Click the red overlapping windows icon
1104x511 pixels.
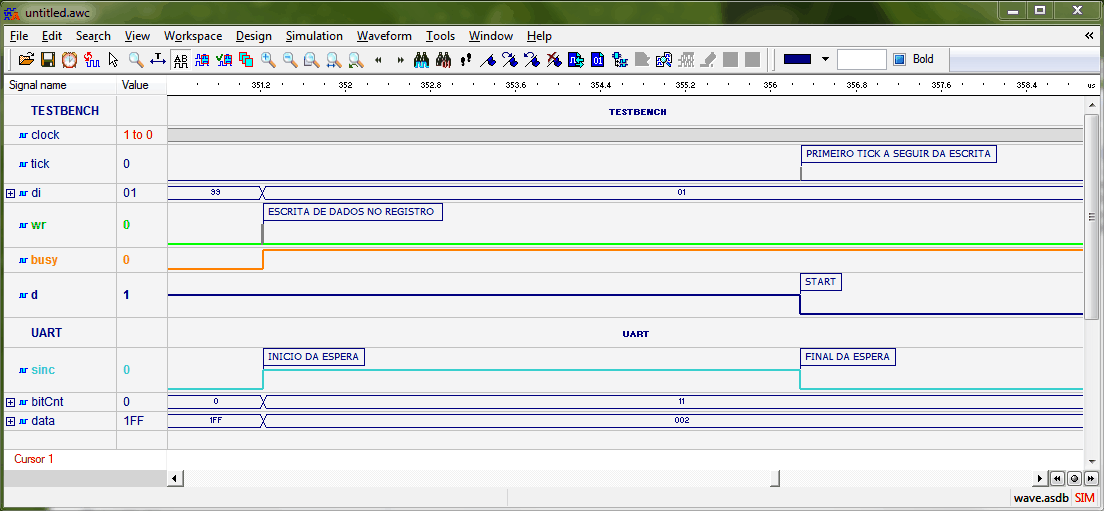click(246, 60)
